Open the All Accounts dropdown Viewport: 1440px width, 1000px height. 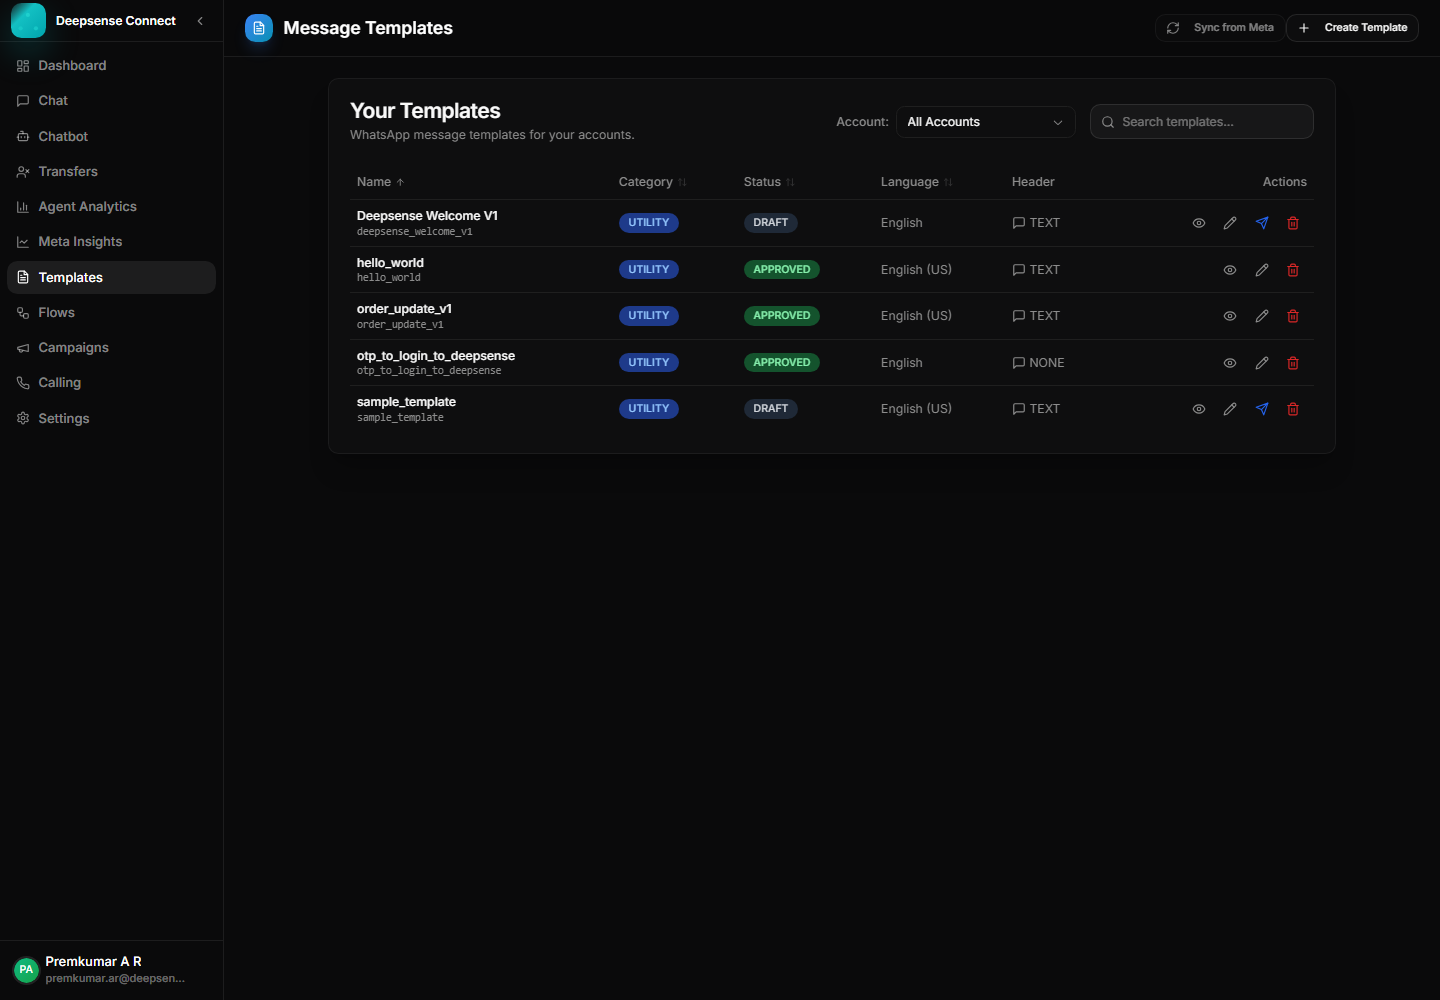pos(985,122)
